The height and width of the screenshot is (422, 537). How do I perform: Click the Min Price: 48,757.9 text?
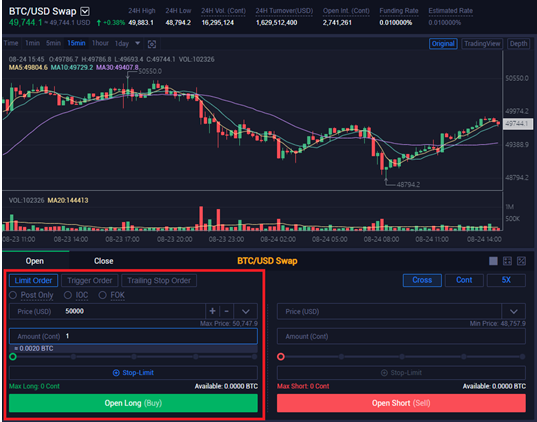[498, 323]
